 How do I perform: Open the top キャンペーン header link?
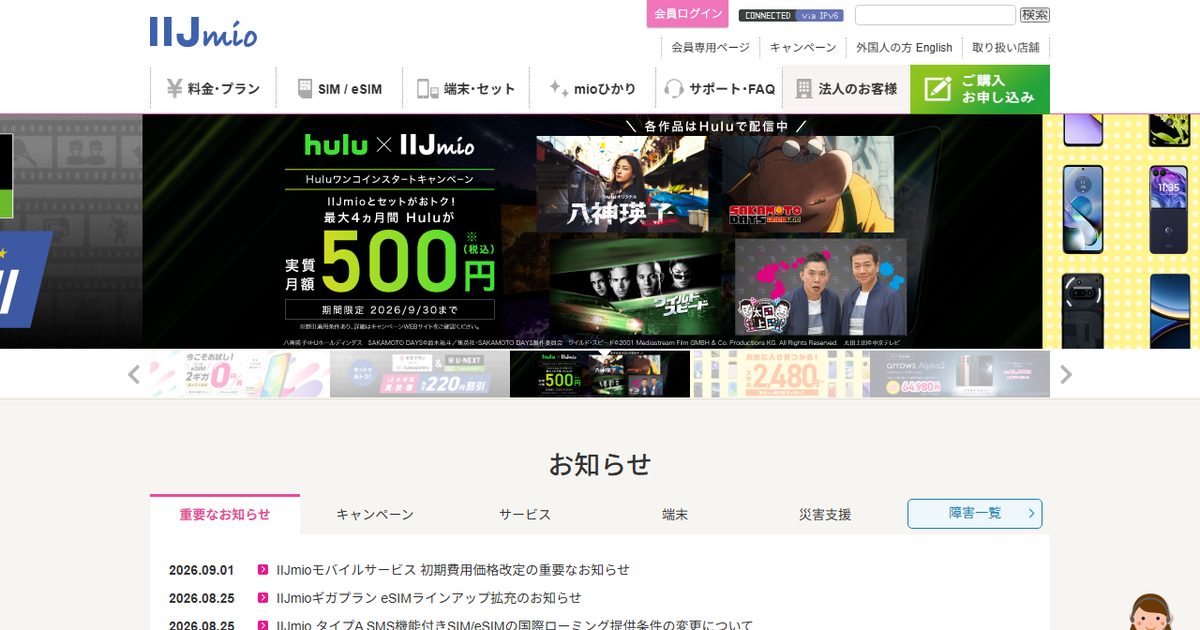[x=803, y=47]
